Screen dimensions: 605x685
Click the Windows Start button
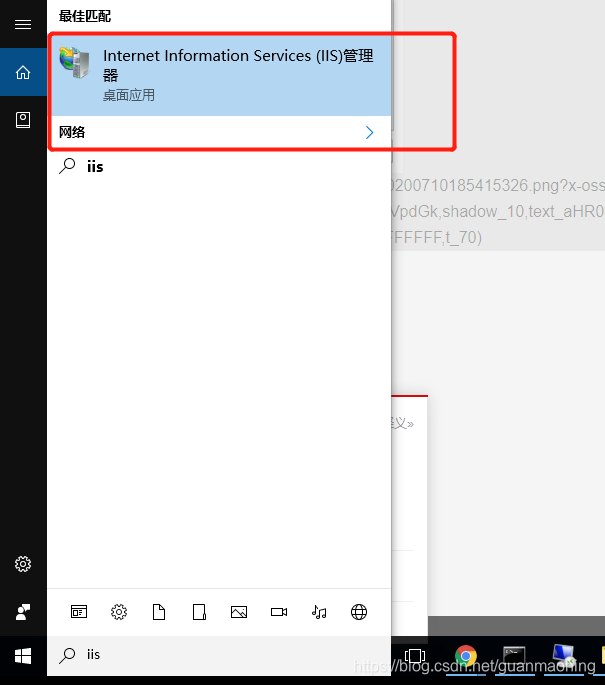coord(23,656)
